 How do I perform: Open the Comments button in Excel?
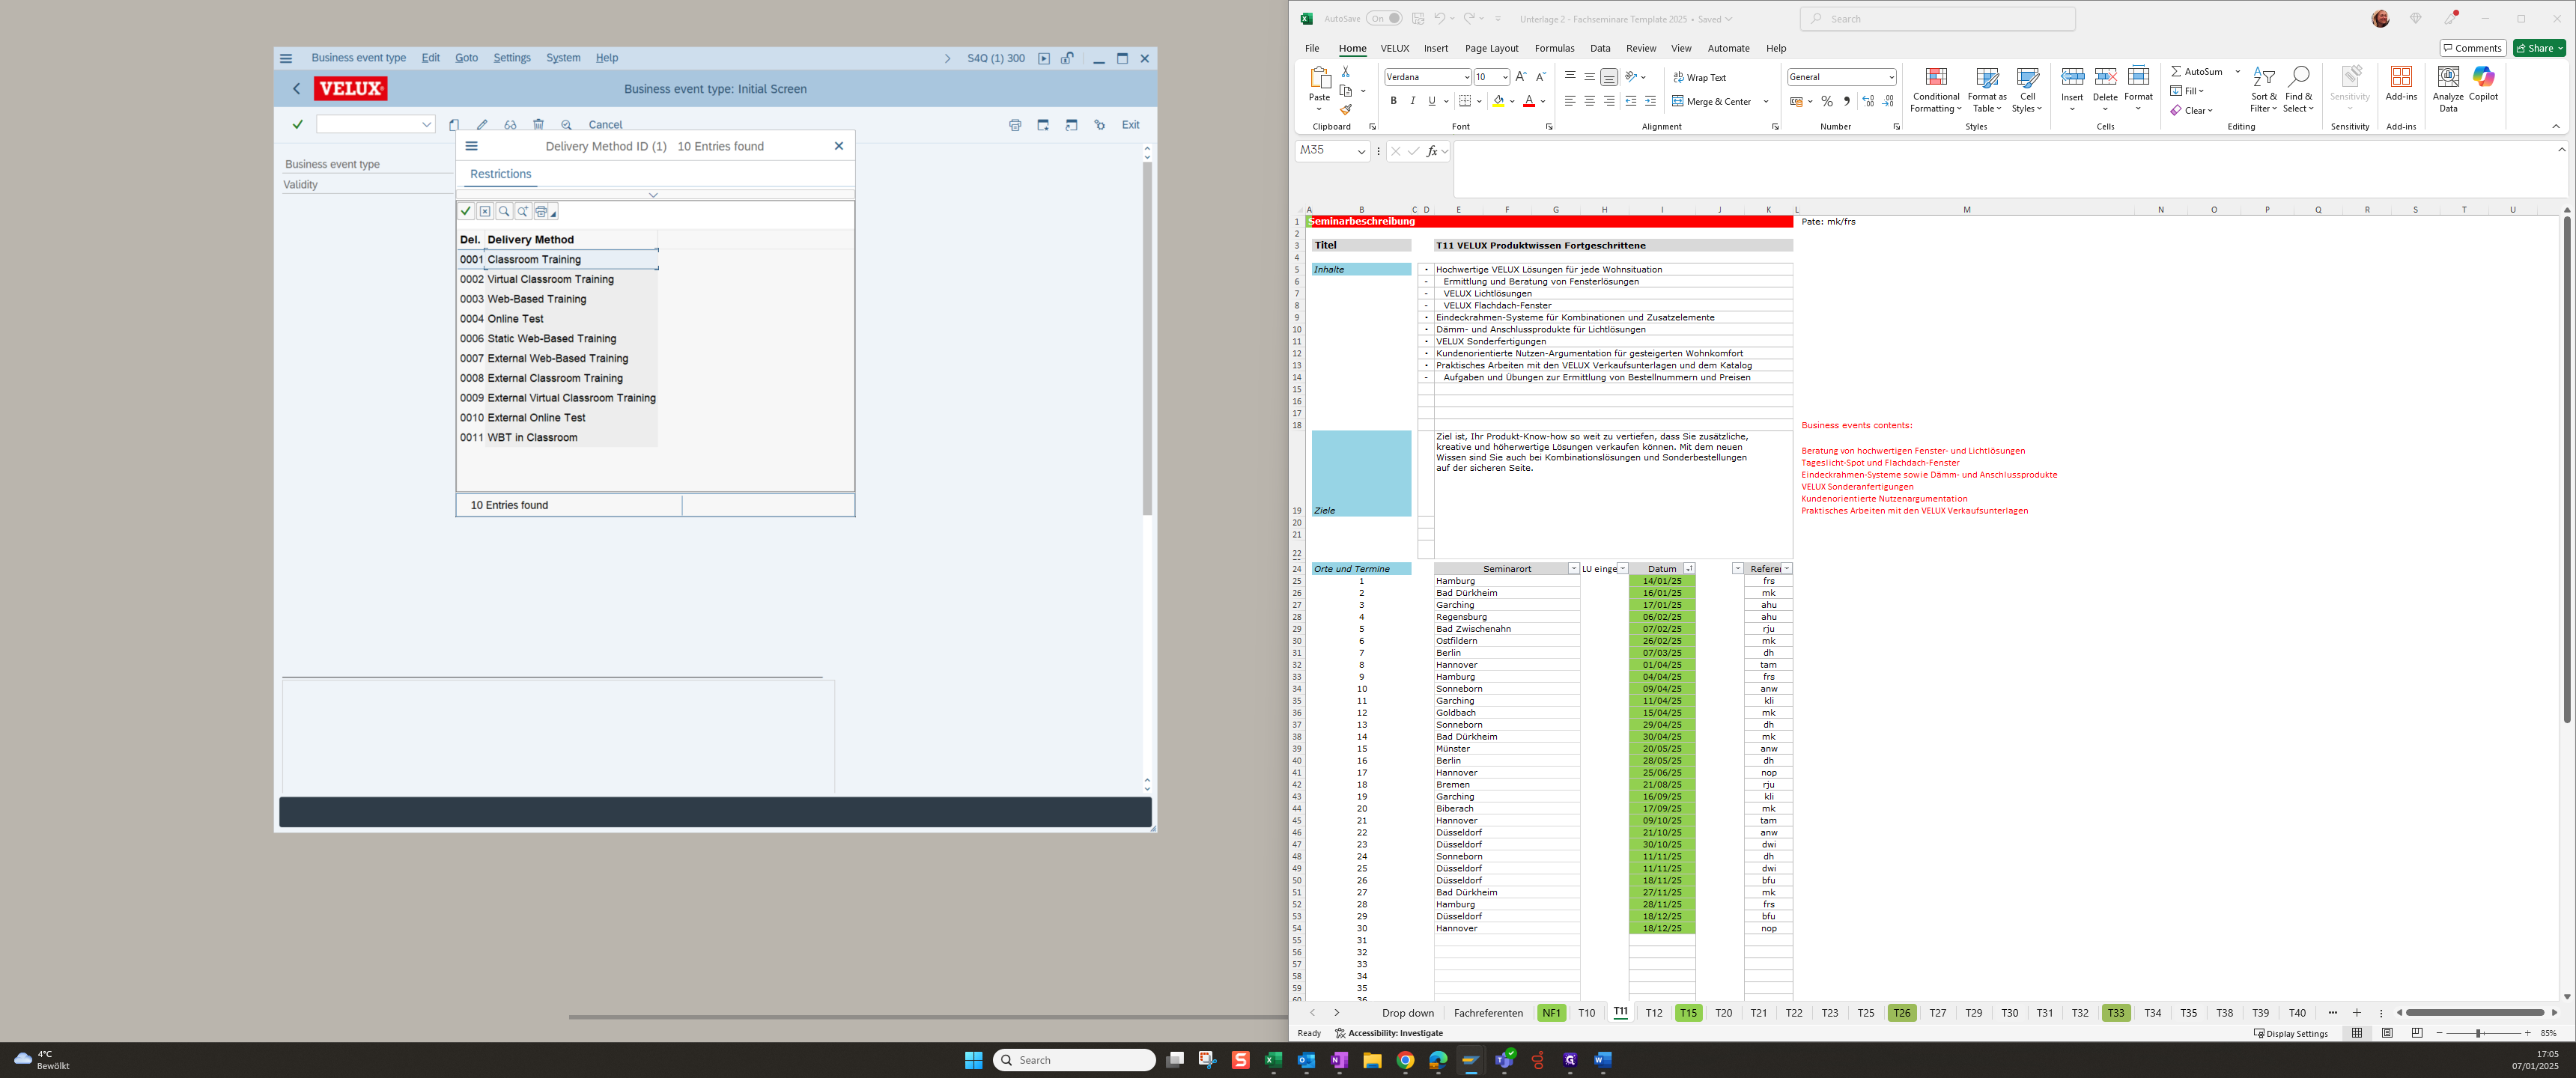pyautogui.click(x=2472, y=48)
